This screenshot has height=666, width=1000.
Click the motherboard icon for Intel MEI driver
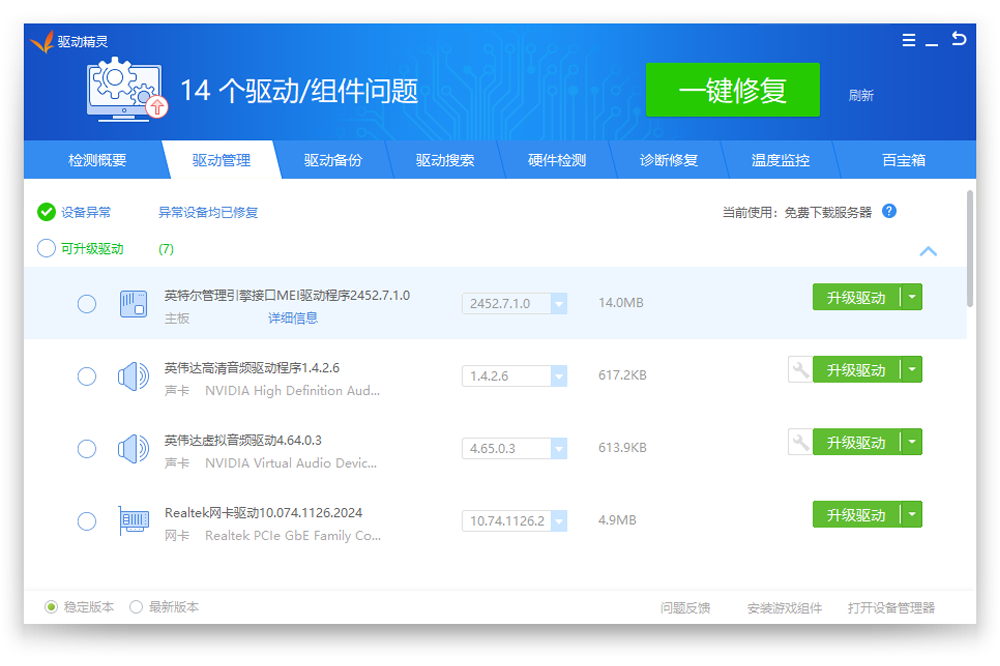point(133,304)
